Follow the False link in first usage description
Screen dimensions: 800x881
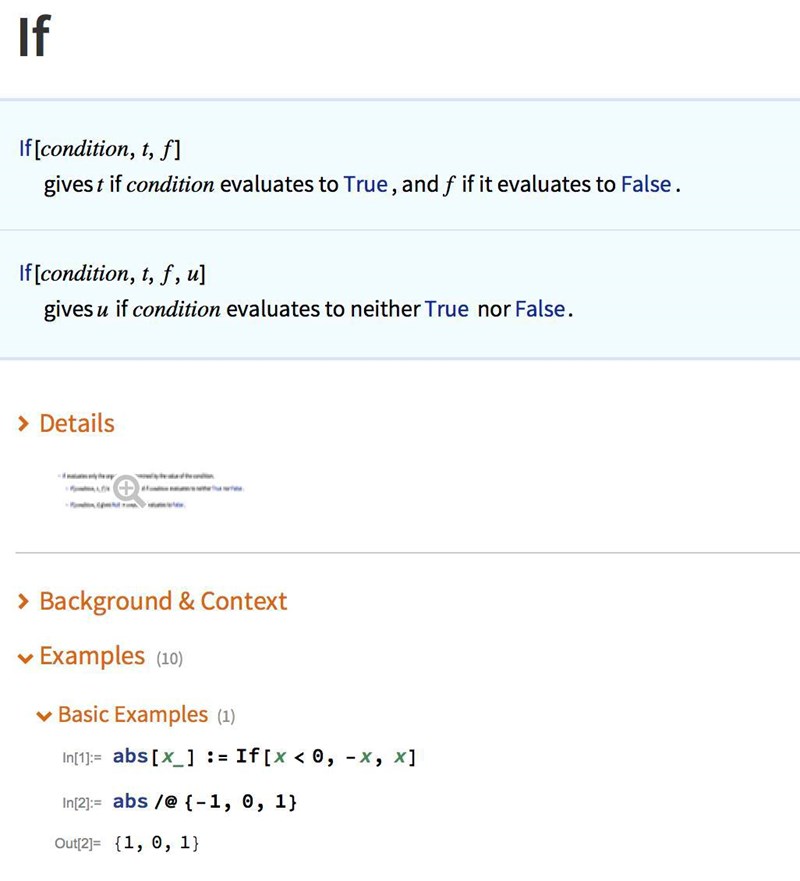(x=646, y=185)
